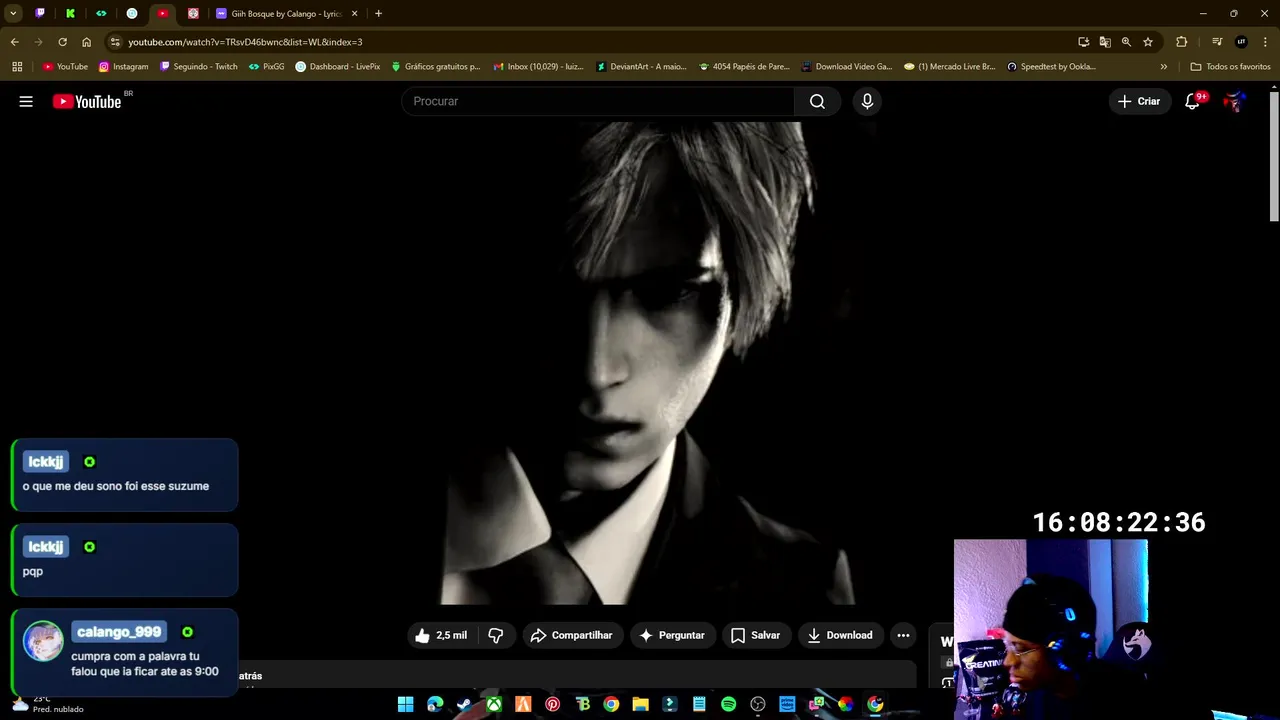Open Windows Start menu
Image resolution: width=1280 pixels, height=720 pixels.
(406, 705)
